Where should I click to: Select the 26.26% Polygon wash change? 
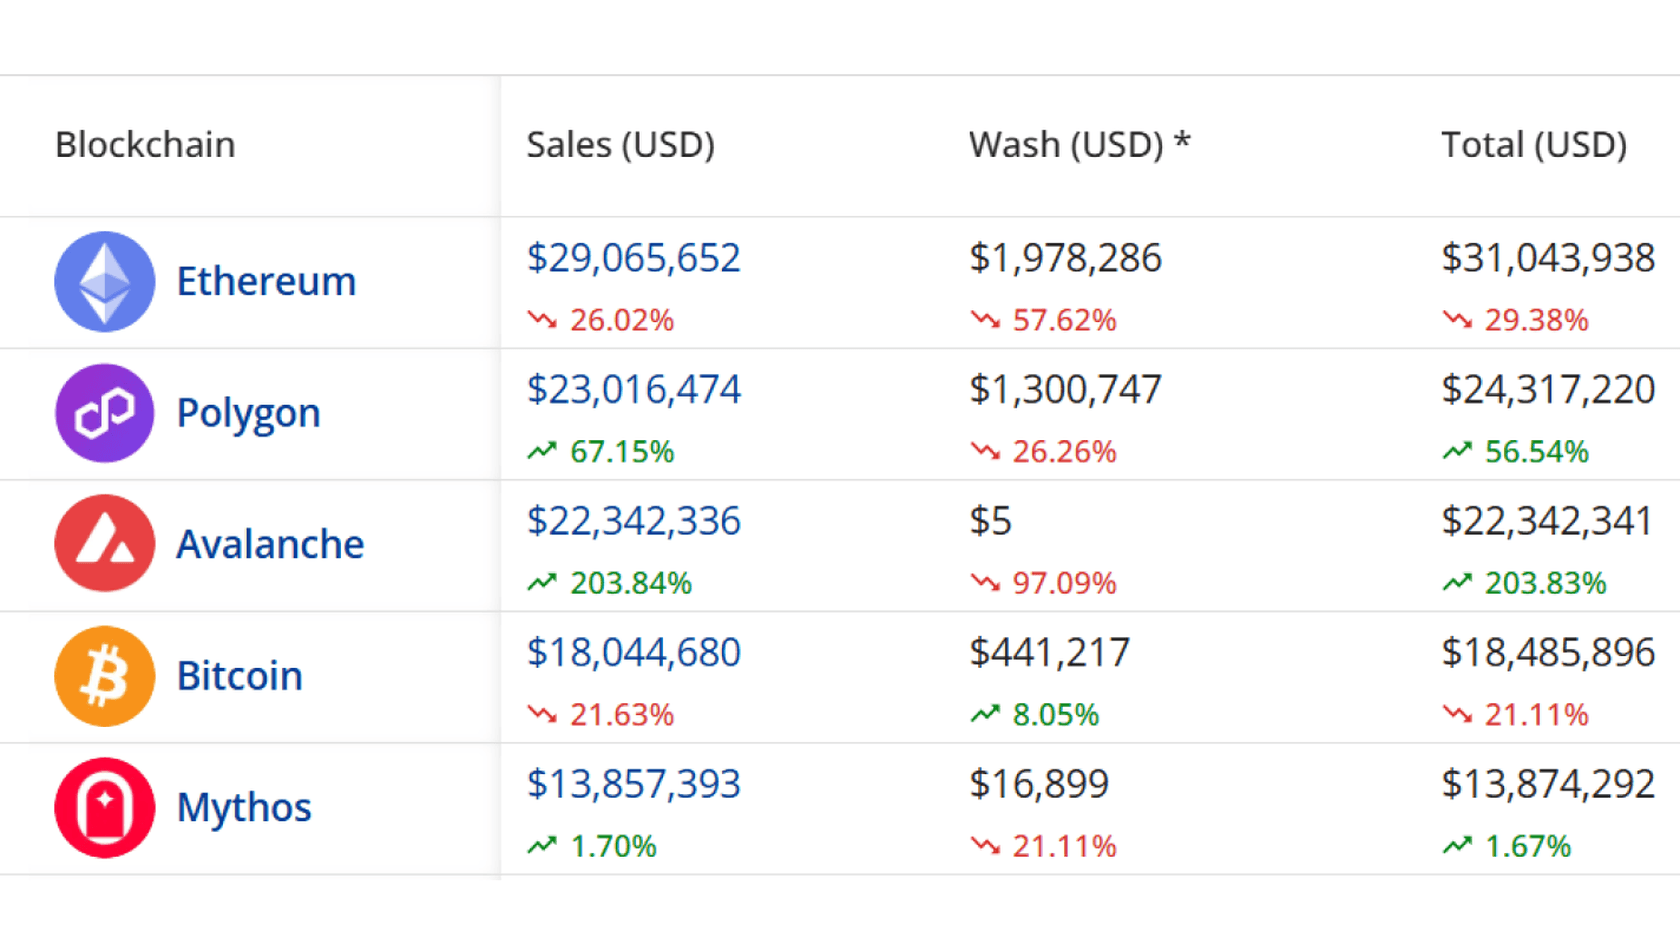click(1064, 452)
